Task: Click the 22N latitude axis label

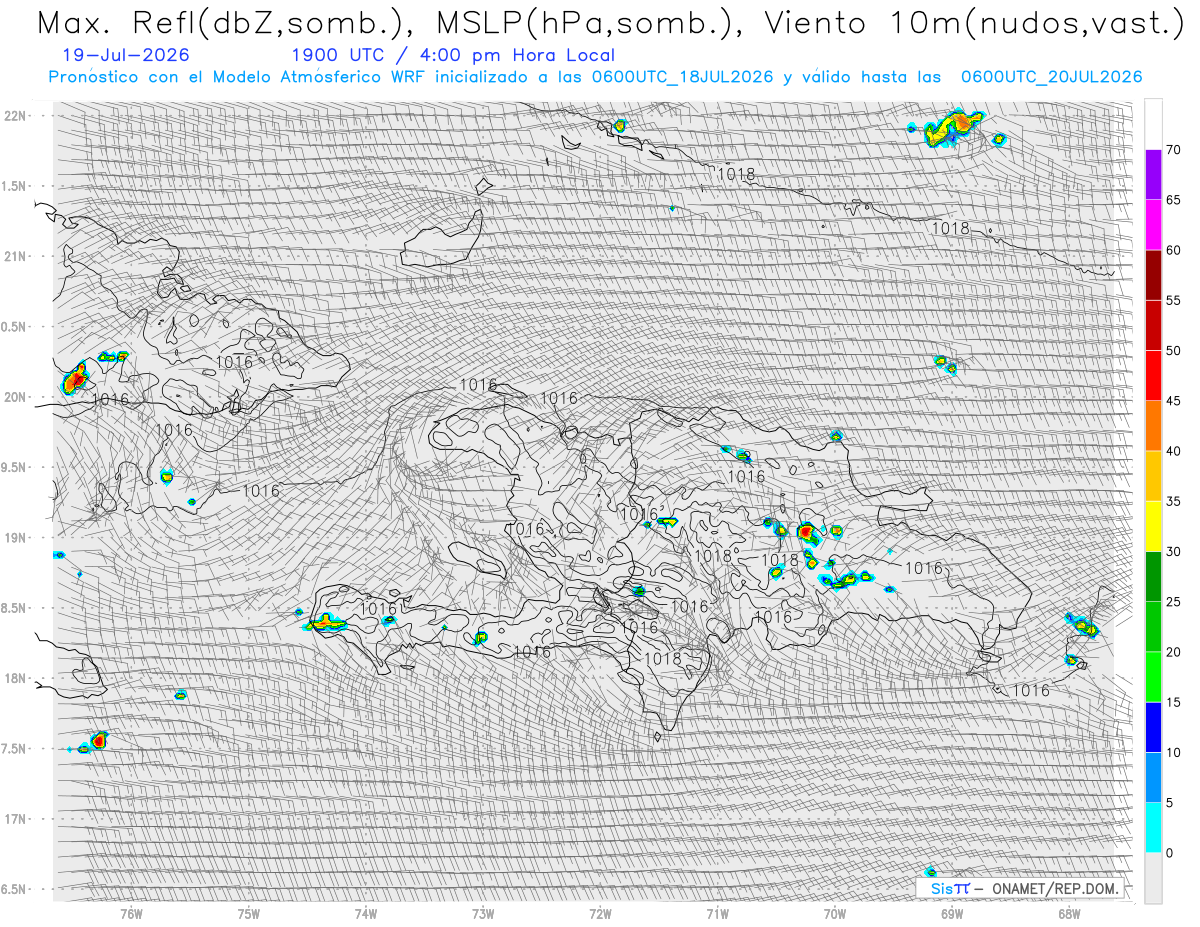Action: tap(14, 115)
